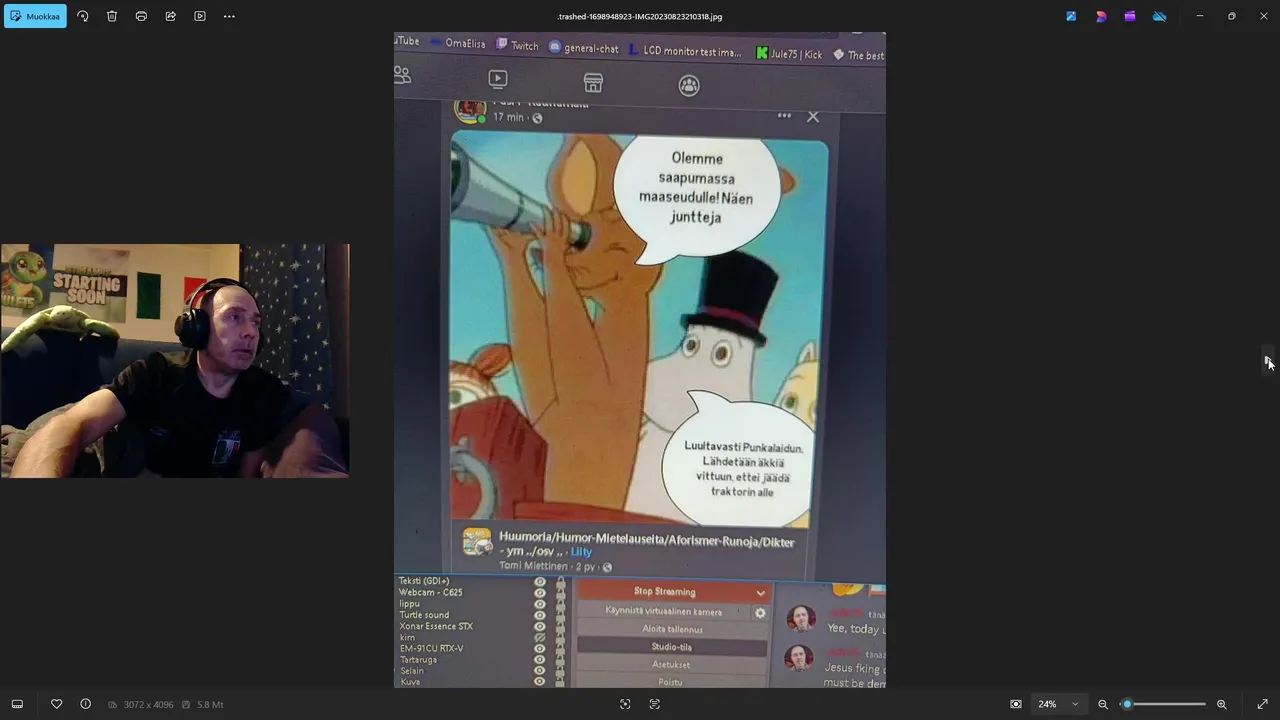Screen dimensions: 1280x720
Task: Minimize the Photos window
Action: pos(1200,16)
